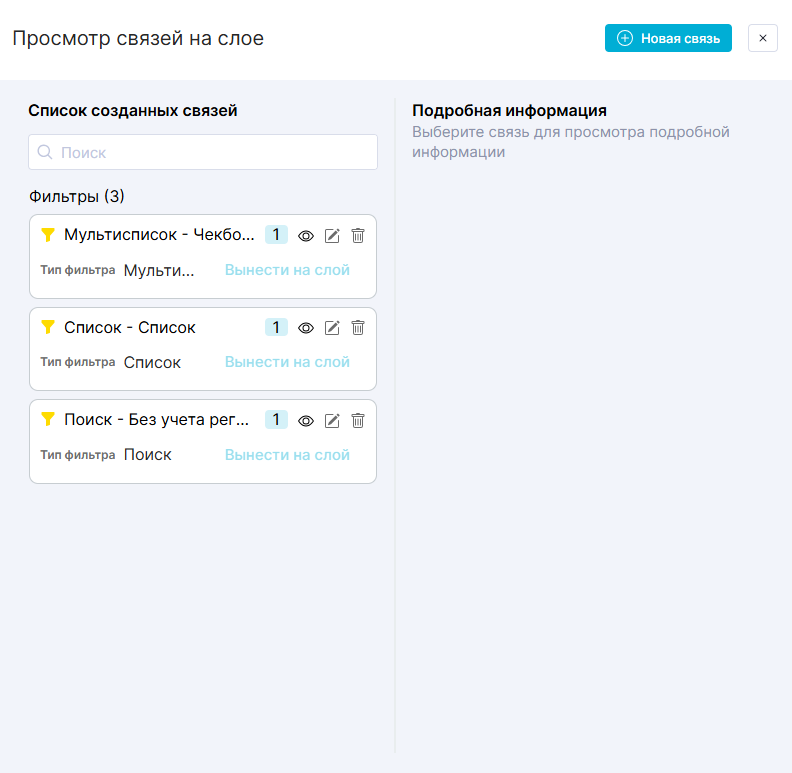Image resolution: width=792 pixels, height=773 pixels.
Task: Click the funnel icon of Мультисписок filter
Action: coord(48,235)
